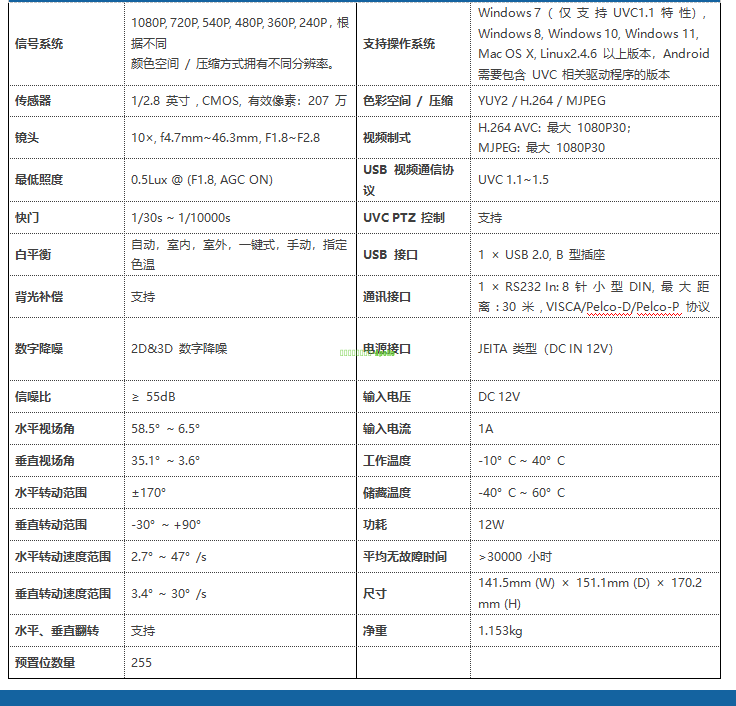
Task: Click the 净重 value 1.153kg
Action: pos(500,631)
